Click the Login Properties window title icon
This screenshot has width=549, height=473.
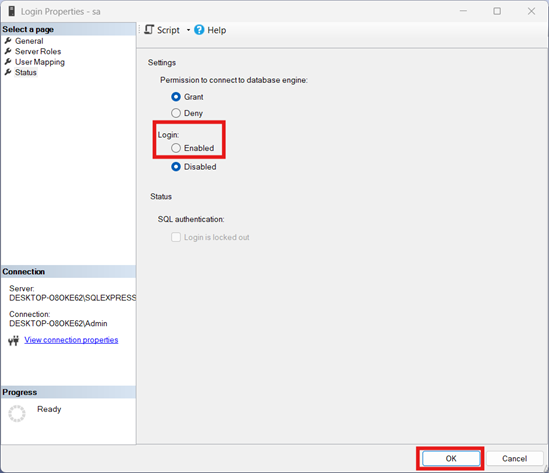[x=12, y=11]
